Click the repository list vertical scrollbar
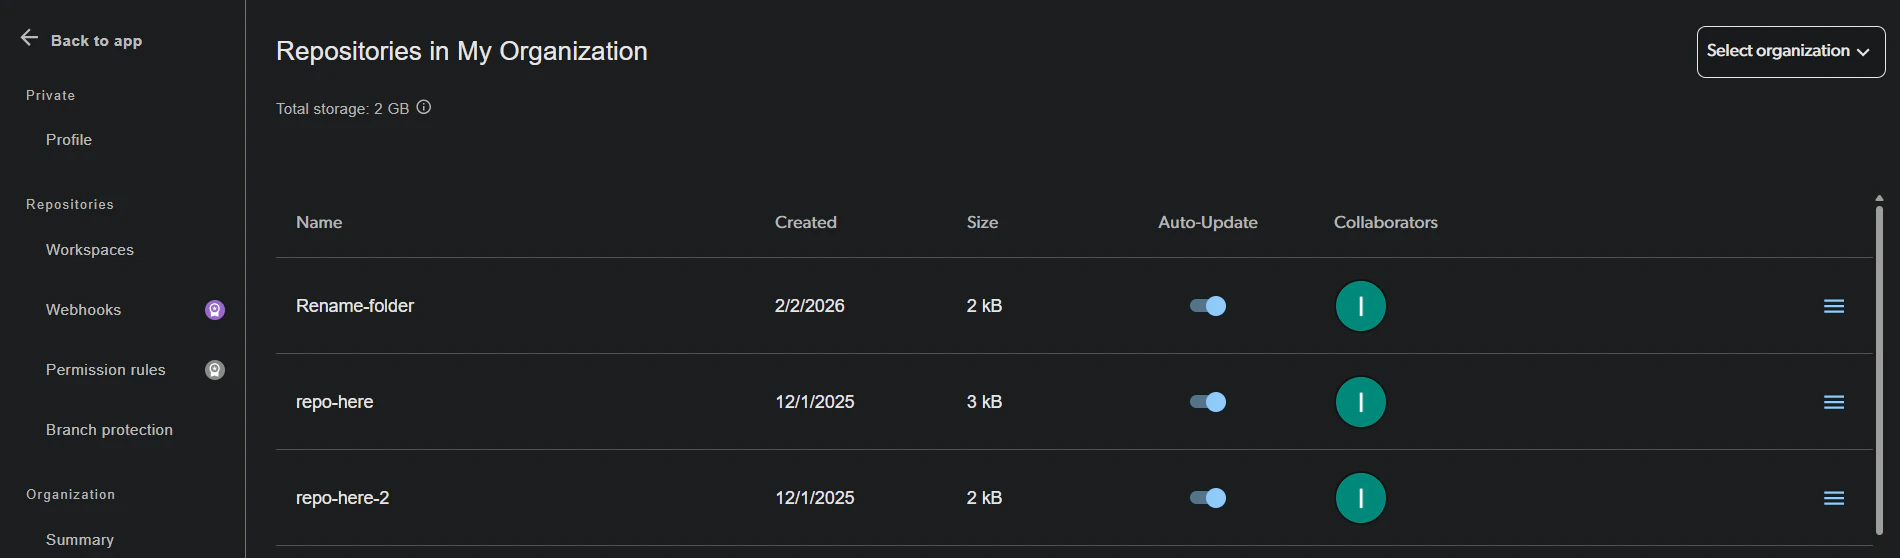Viewport: 1900px width, 558px height. (x=1879, y=370)
